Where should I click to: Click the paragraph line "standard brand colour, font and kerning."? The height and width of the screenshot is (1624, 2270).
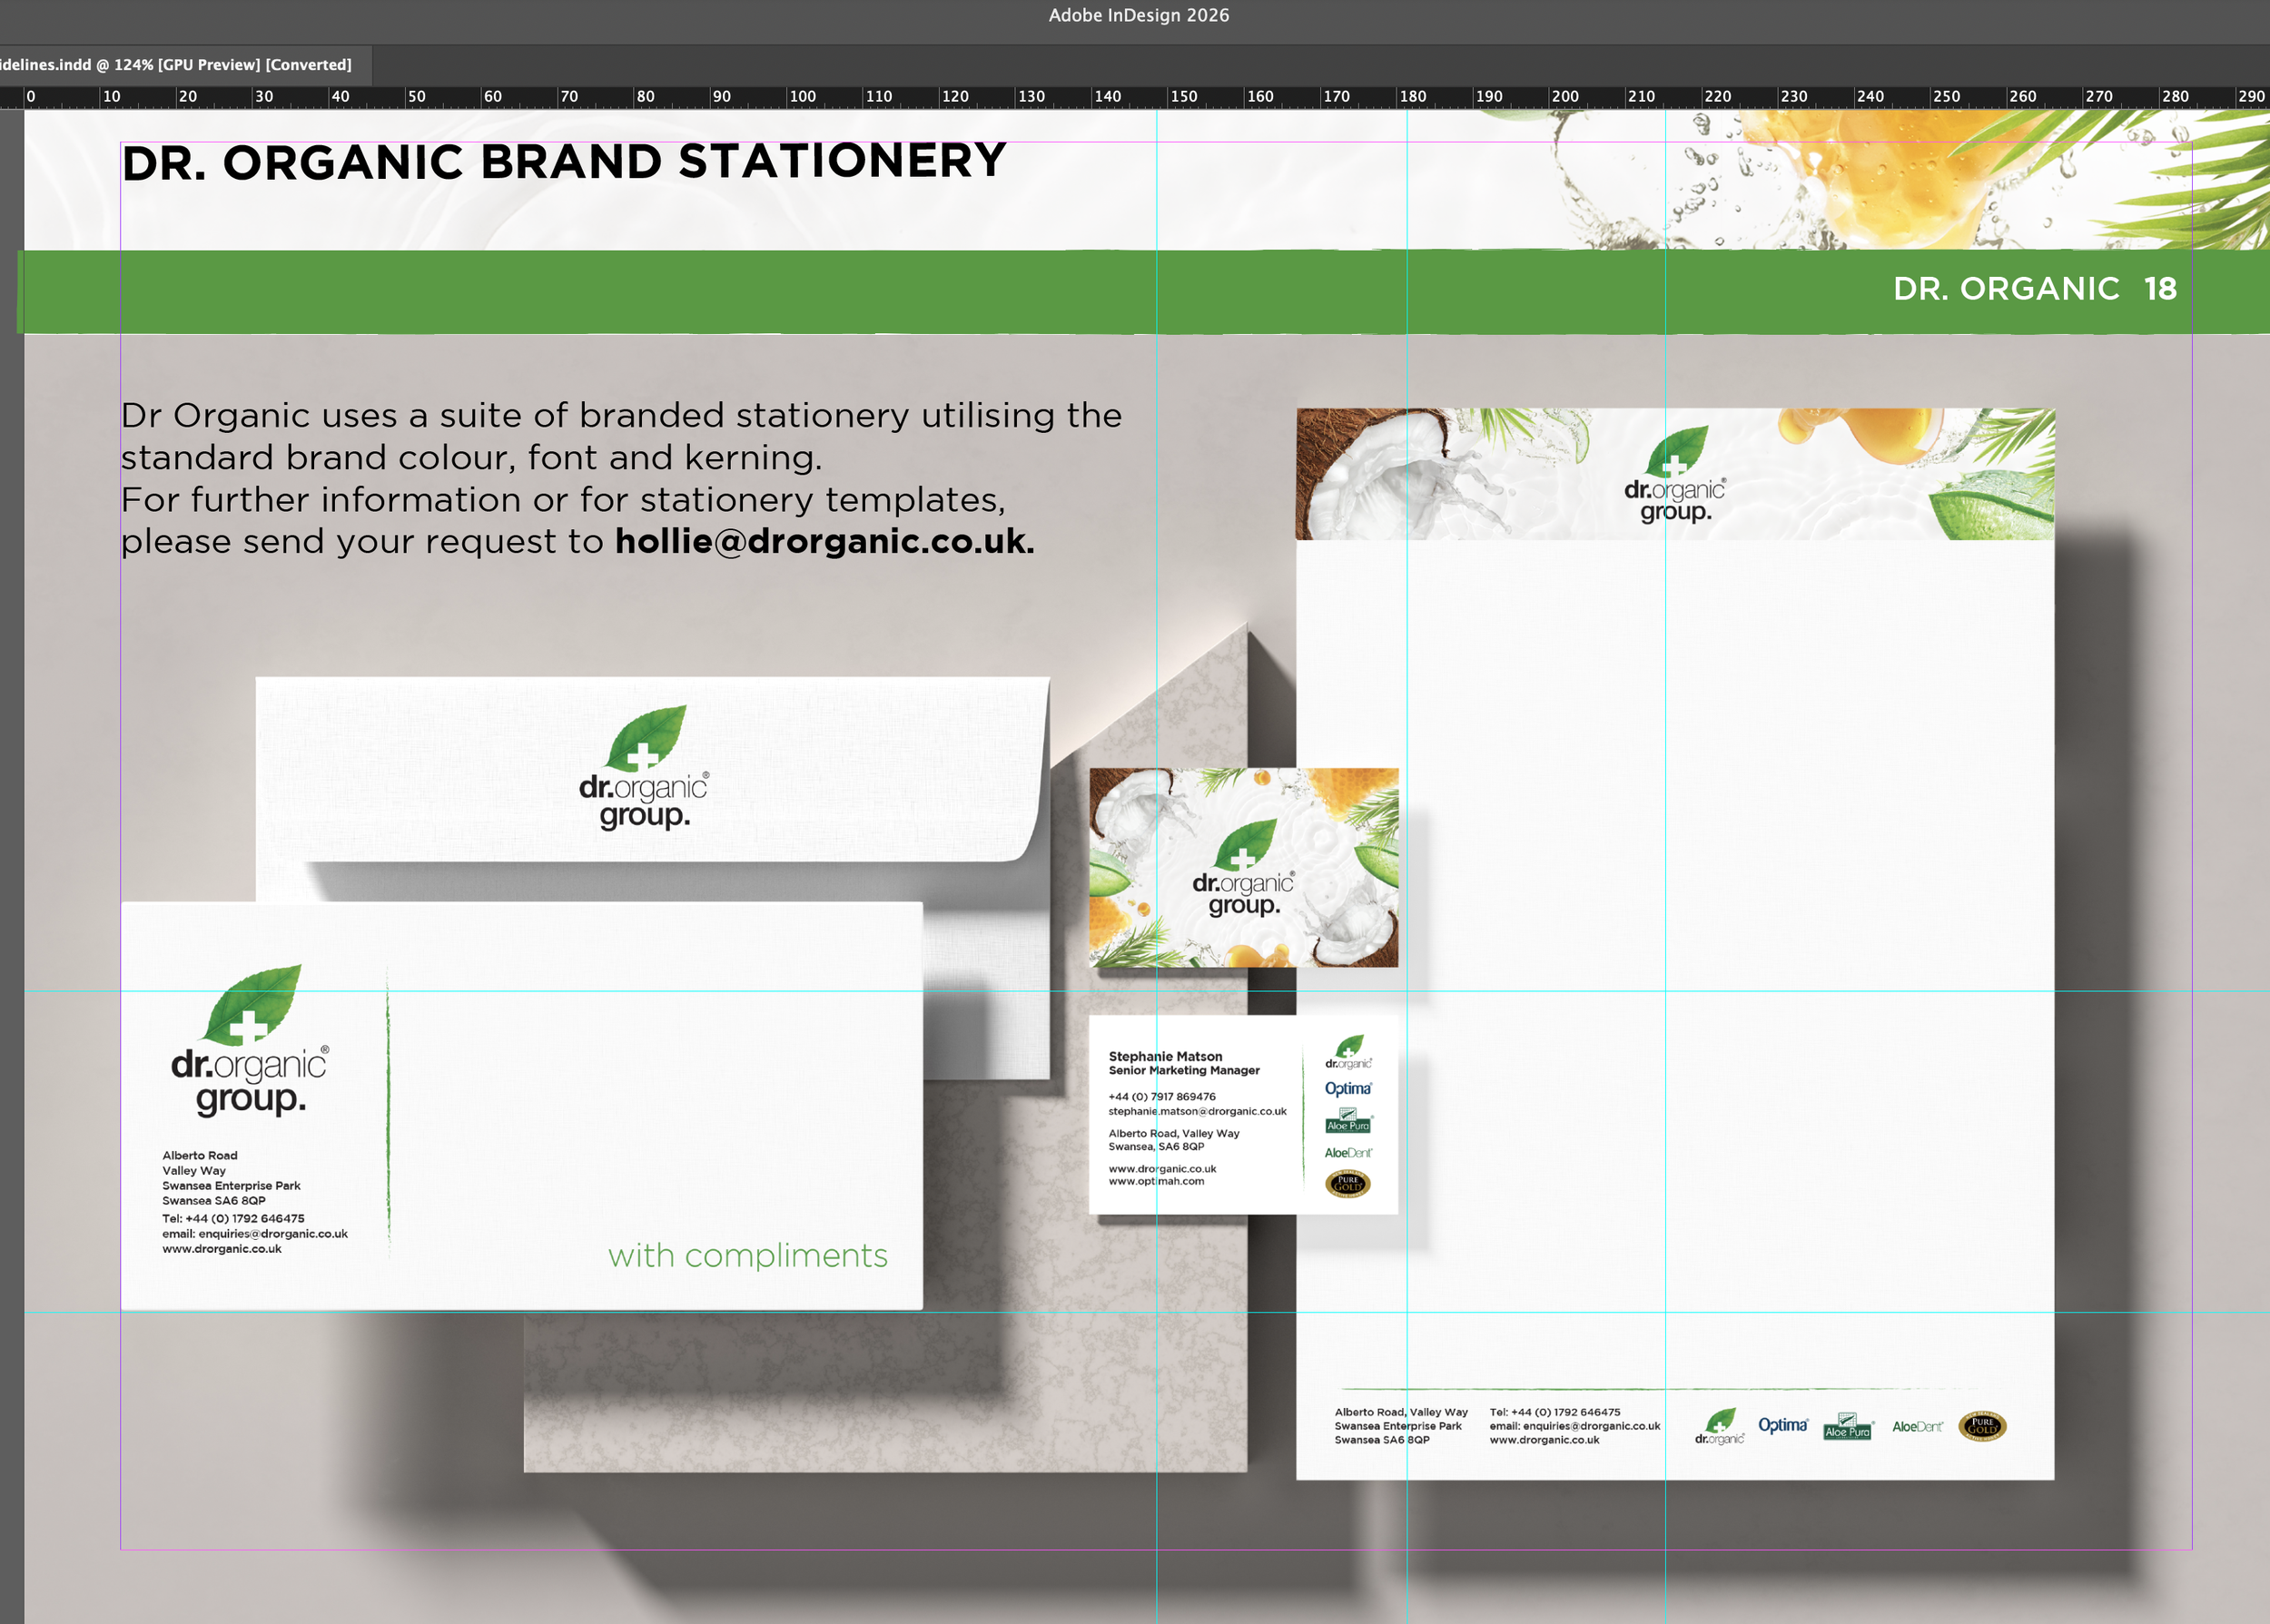[x=471, y=458]
